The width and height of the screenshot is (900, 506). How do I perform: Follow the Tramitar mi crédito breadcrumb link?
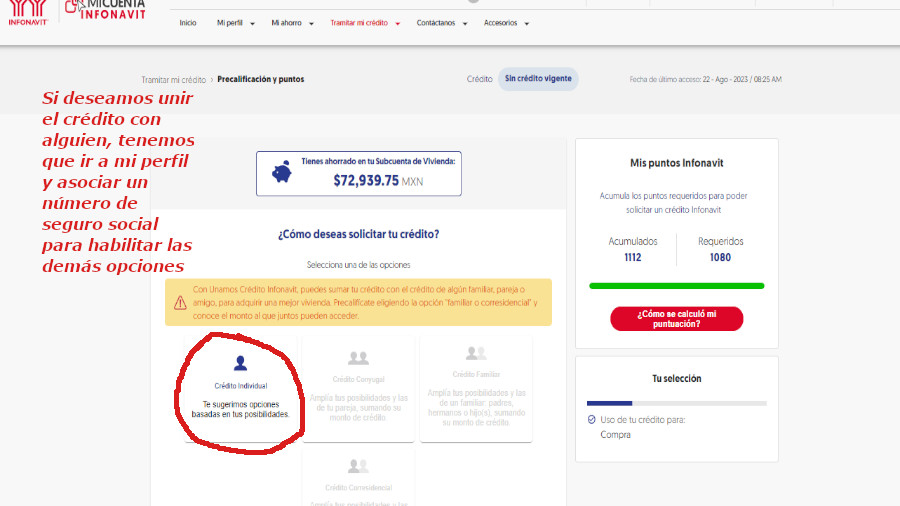[x=173, y=80]
